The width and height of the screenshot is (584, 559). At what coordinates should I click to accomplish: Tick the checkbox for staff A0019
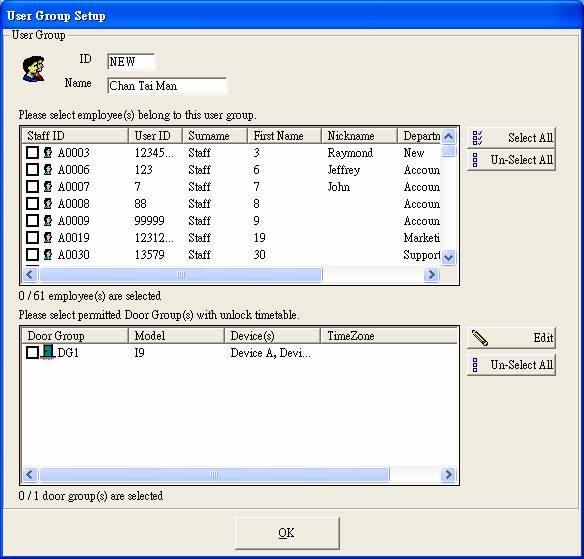32,237
